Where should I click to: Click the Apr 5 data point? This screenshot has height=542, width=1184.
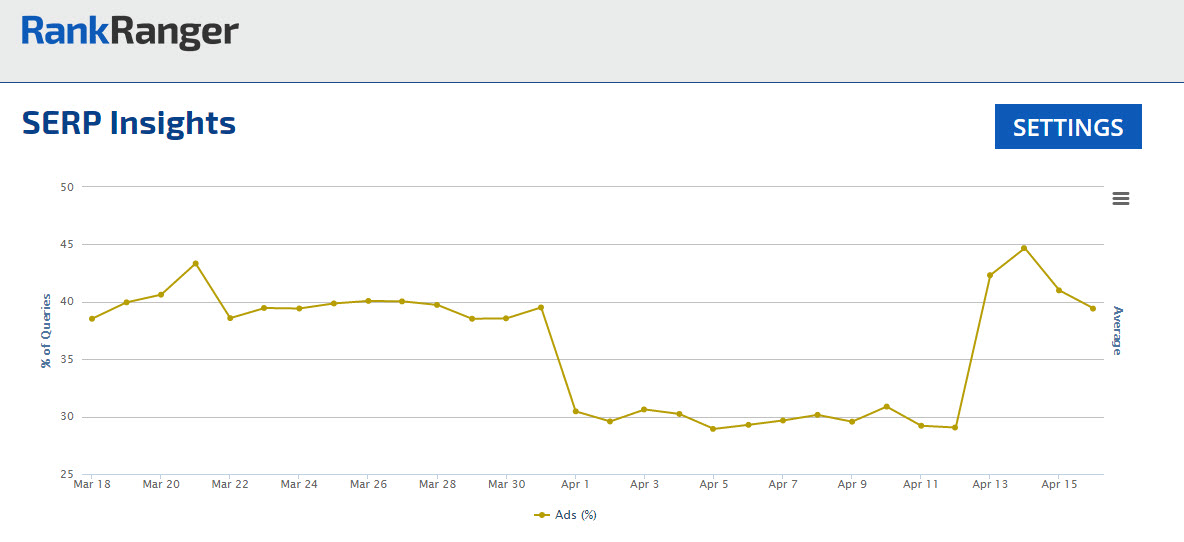pos(713,429)
